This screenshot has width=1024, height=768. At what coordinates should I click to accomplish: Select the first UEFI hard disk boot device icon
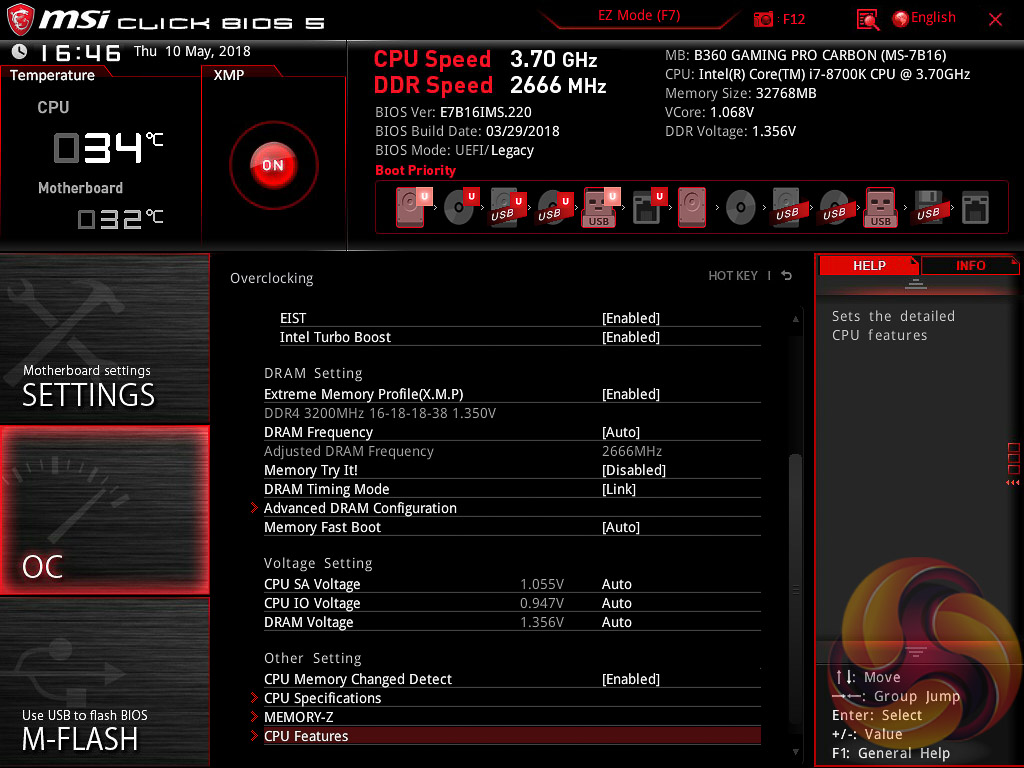[x=413, y=207]
